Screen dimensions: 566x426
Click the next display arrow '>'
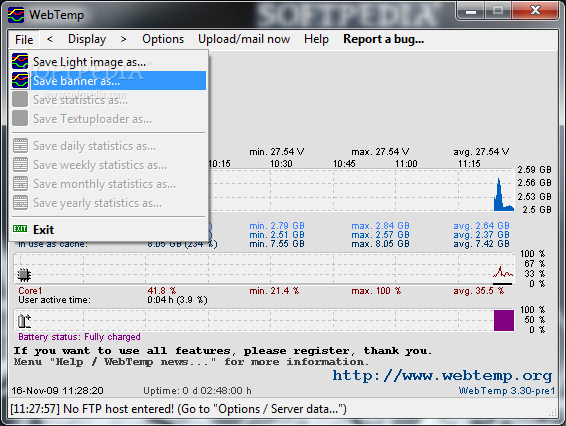pyautogui.click(x=123, y=39)
